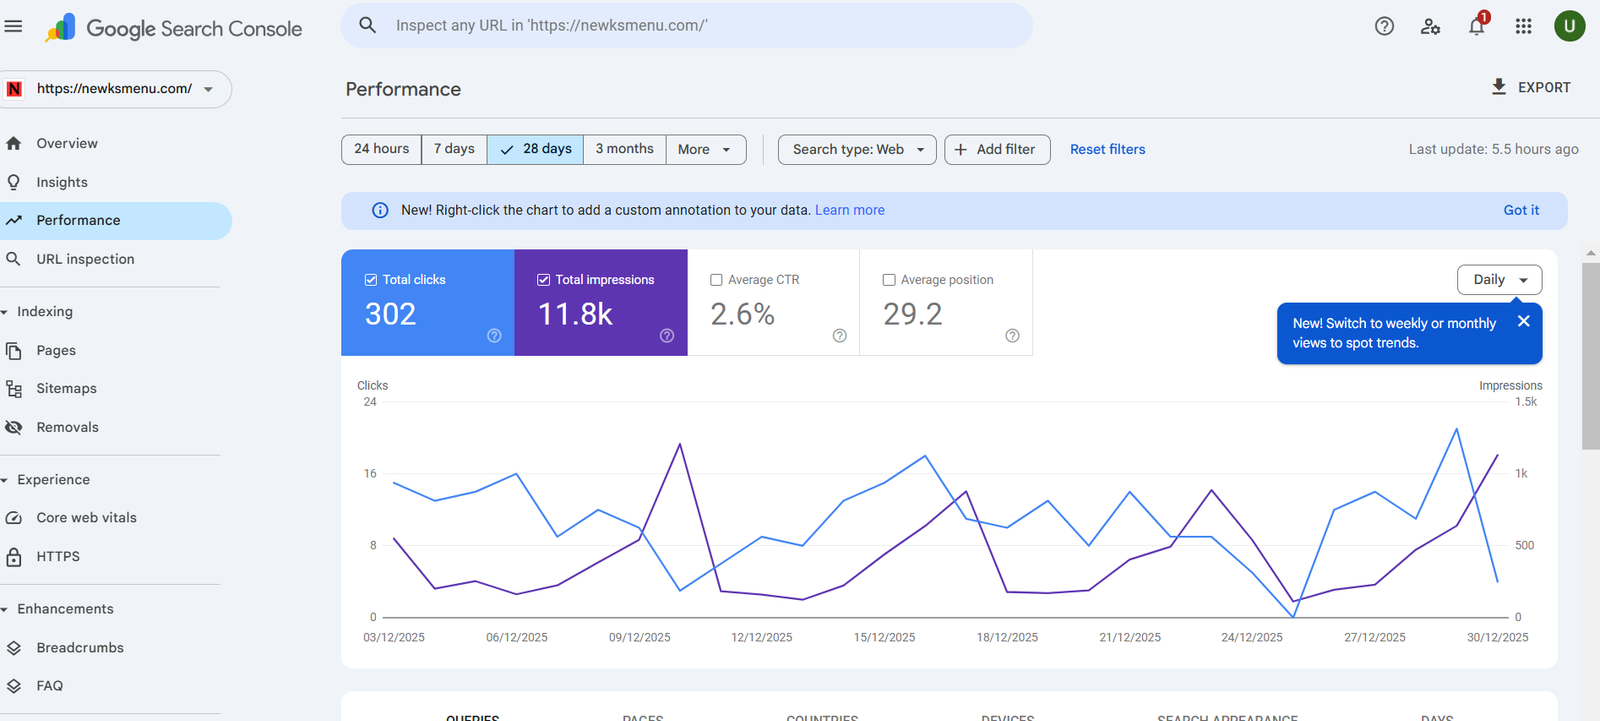
Task: Uncheck the Total clicks checkbox
Action: coord(371,280)
